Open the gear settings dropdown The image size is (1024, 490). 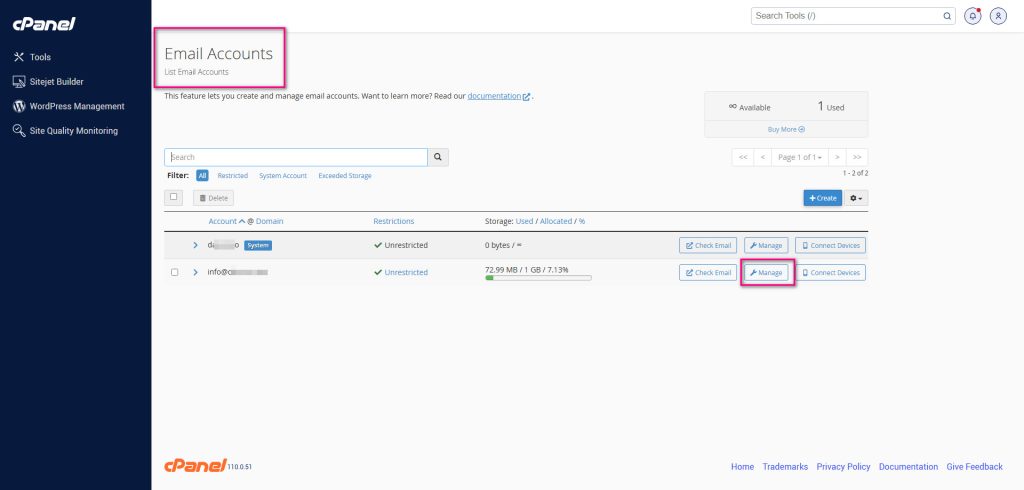[856, 198]
